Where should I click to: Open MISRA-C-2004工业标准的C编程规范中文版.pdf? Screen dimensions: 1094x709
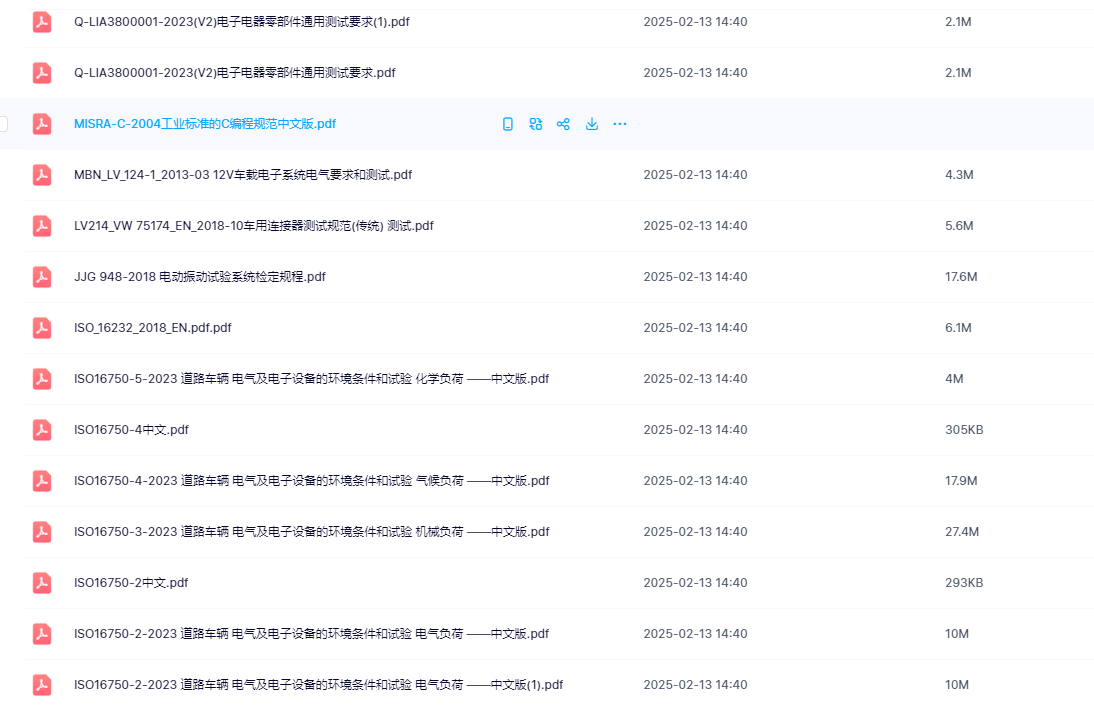[205, 124]
